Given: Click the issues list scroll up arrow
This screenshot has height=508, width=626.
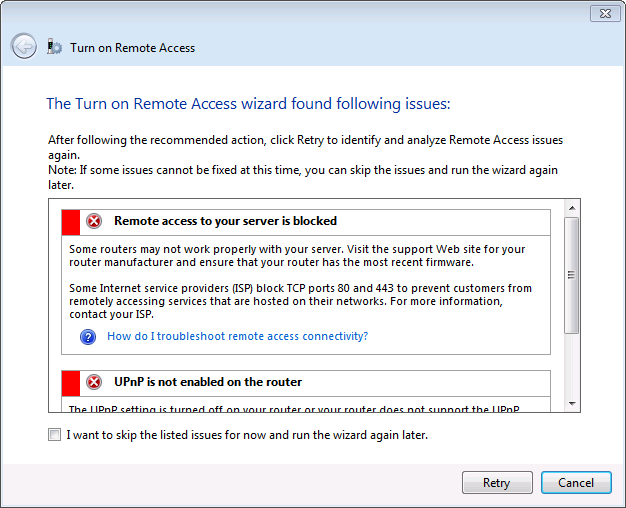Looking at the screenshot, I should pyautogui.click(x=572, y=207).
